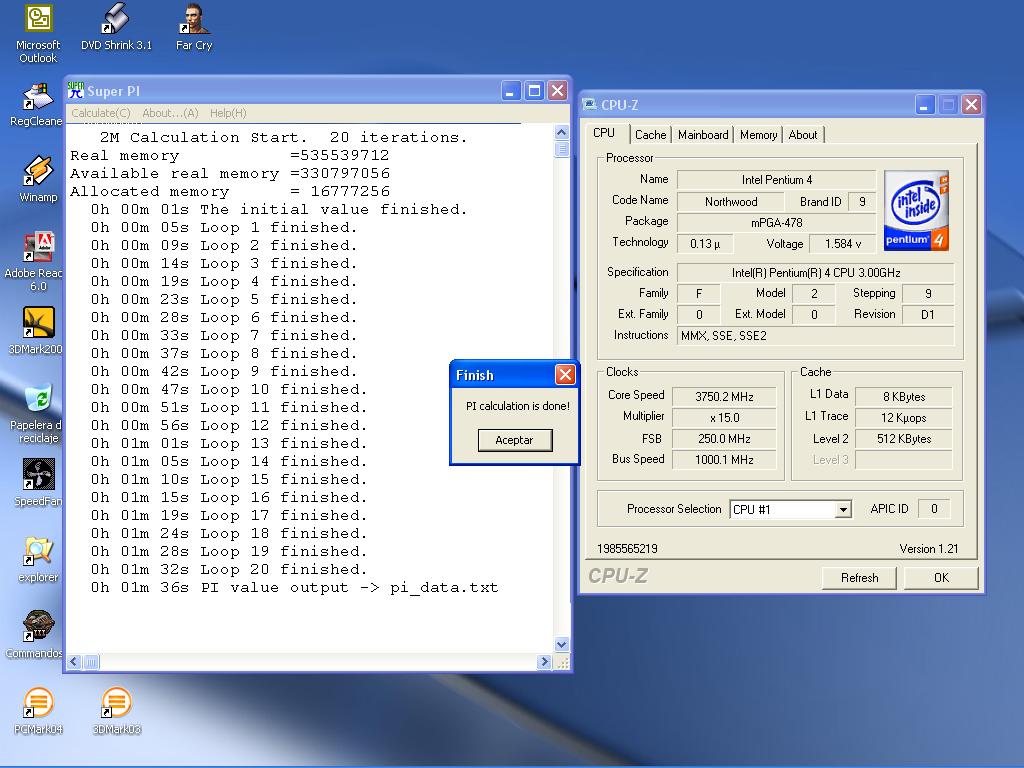Click the Refresh button in CPU-Z

859,578
